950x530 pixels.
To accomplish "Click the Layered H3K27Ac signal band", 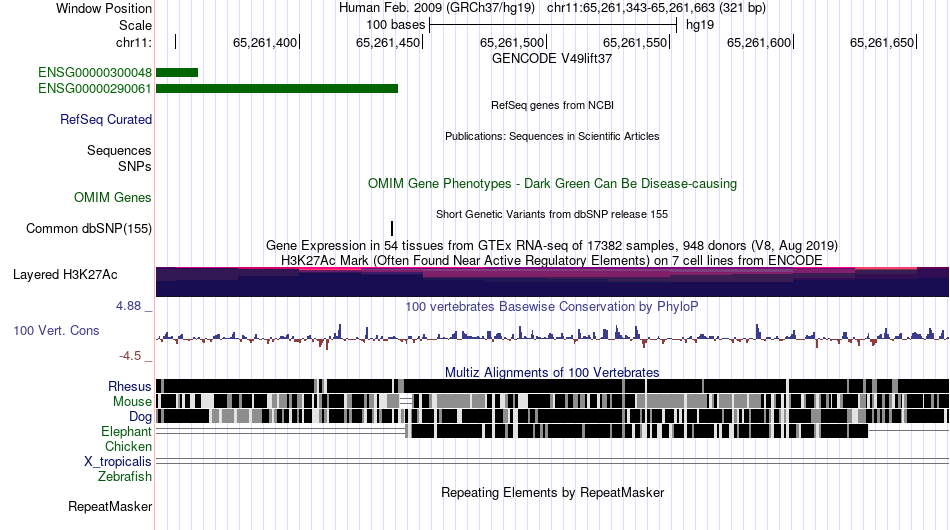I will (553, 282).
